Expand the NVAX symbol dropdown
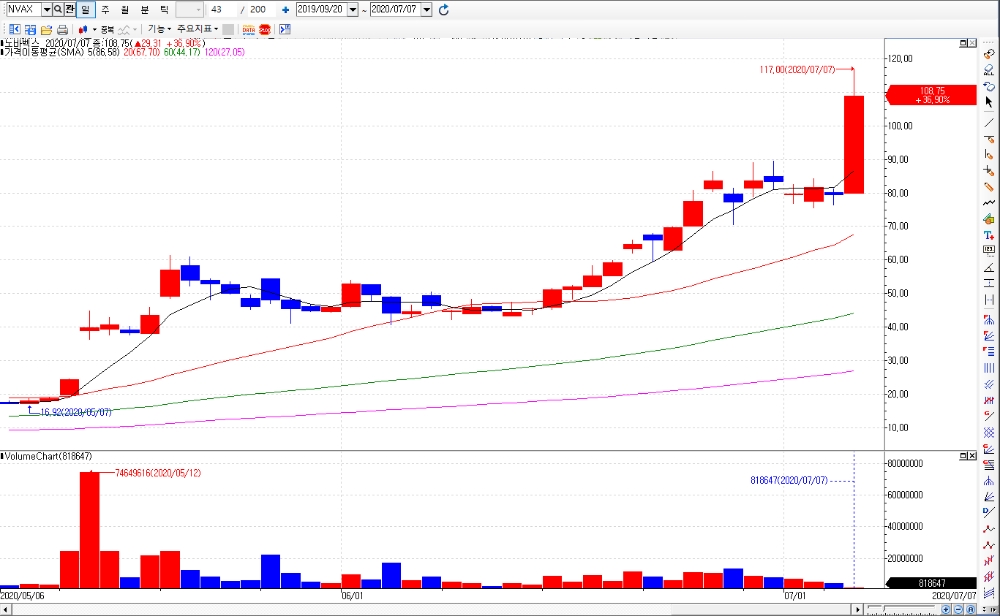Screen dimensions: 1000x616 pos(47,10)
